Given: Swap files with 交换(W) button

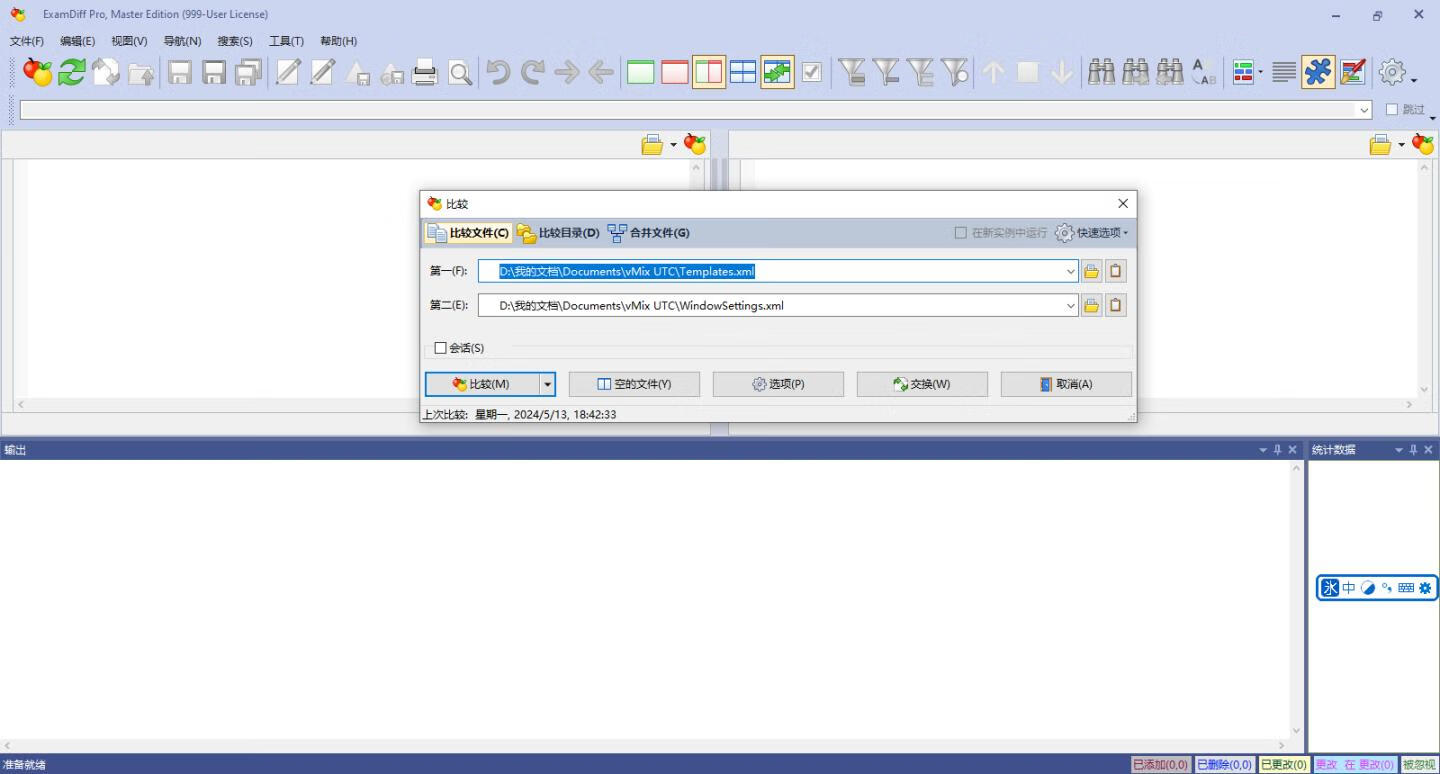Looking at the screenshot, I should (922, 384).
